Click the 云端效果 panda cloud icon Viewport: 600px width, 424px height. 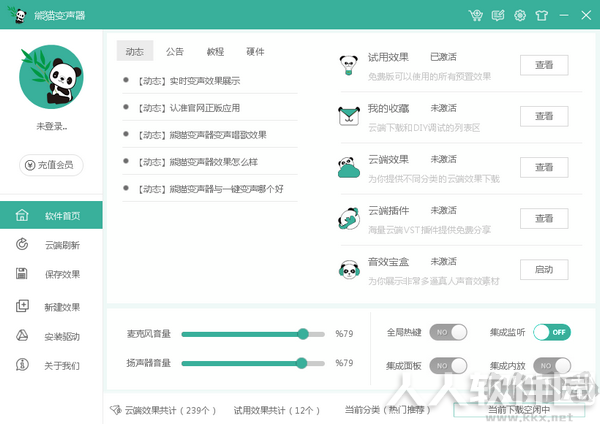pos(349,167)
